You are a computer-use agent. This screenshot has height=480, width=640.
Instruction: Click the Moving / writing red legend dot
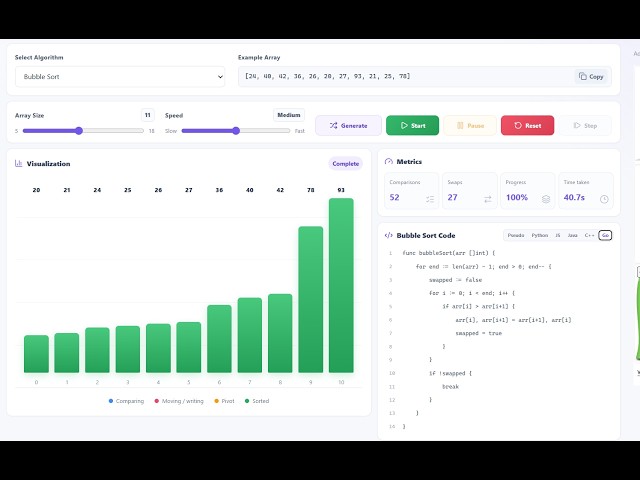157,401
